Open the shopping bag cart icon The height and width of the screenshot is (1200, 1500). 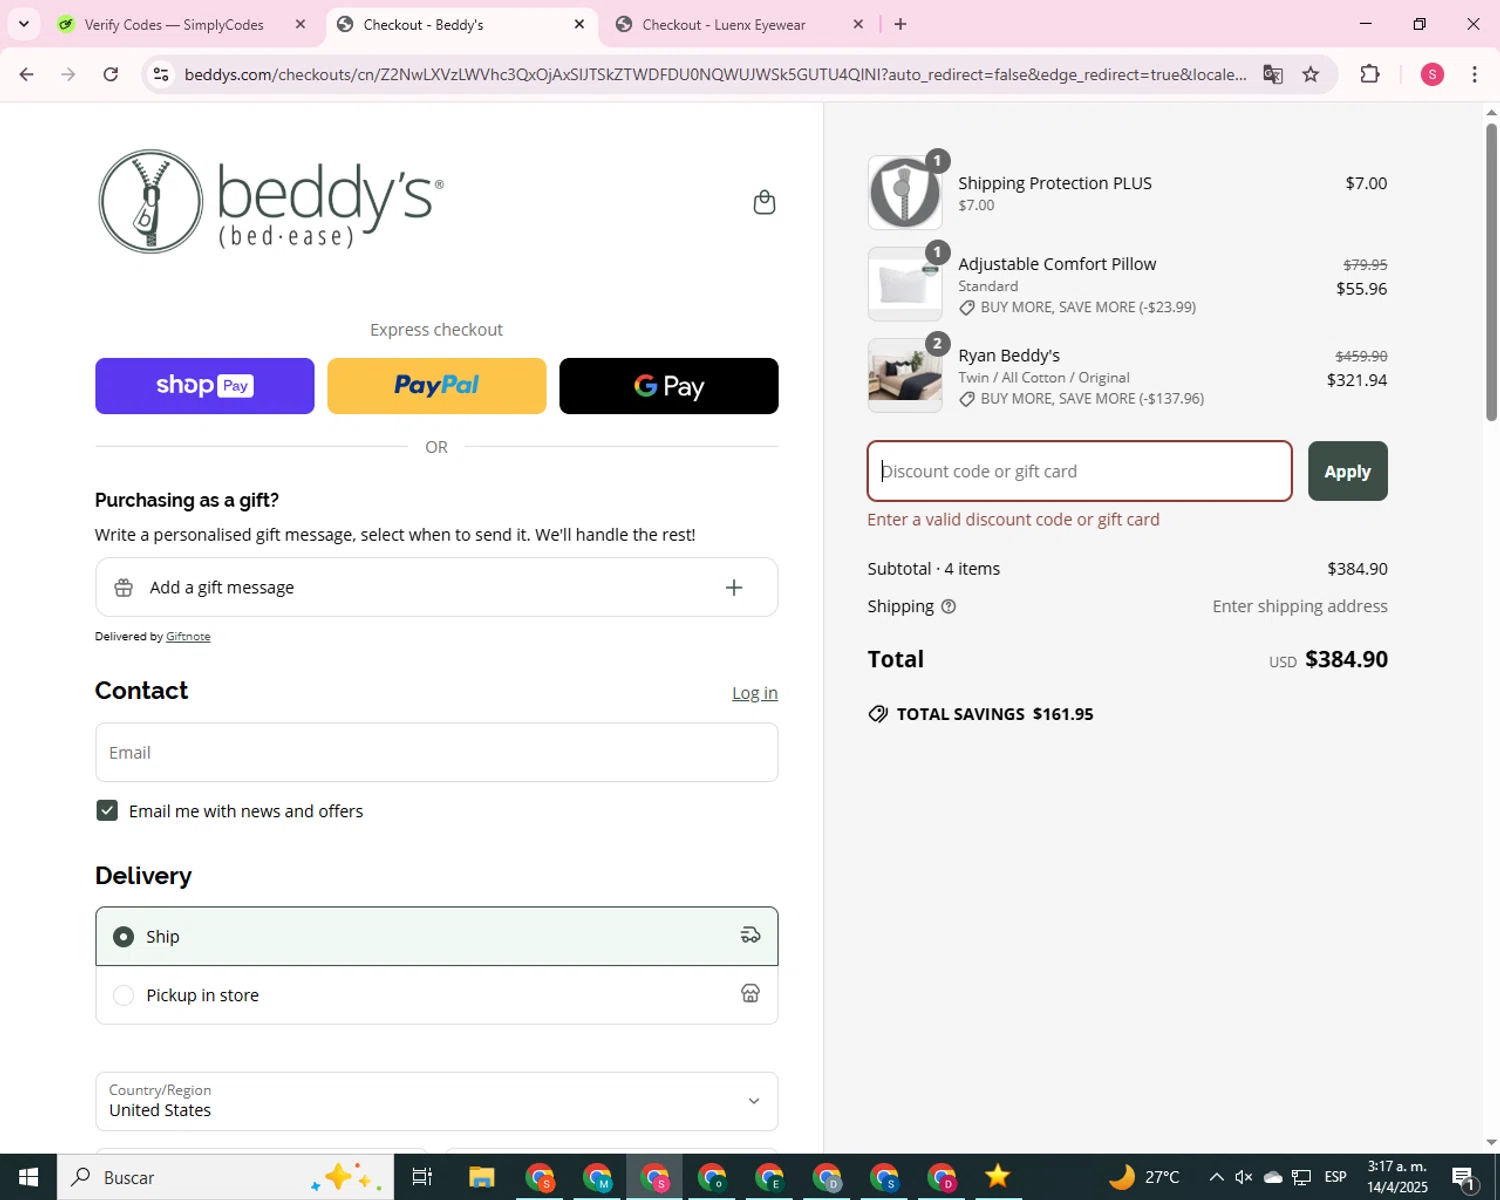coord(764,202)
